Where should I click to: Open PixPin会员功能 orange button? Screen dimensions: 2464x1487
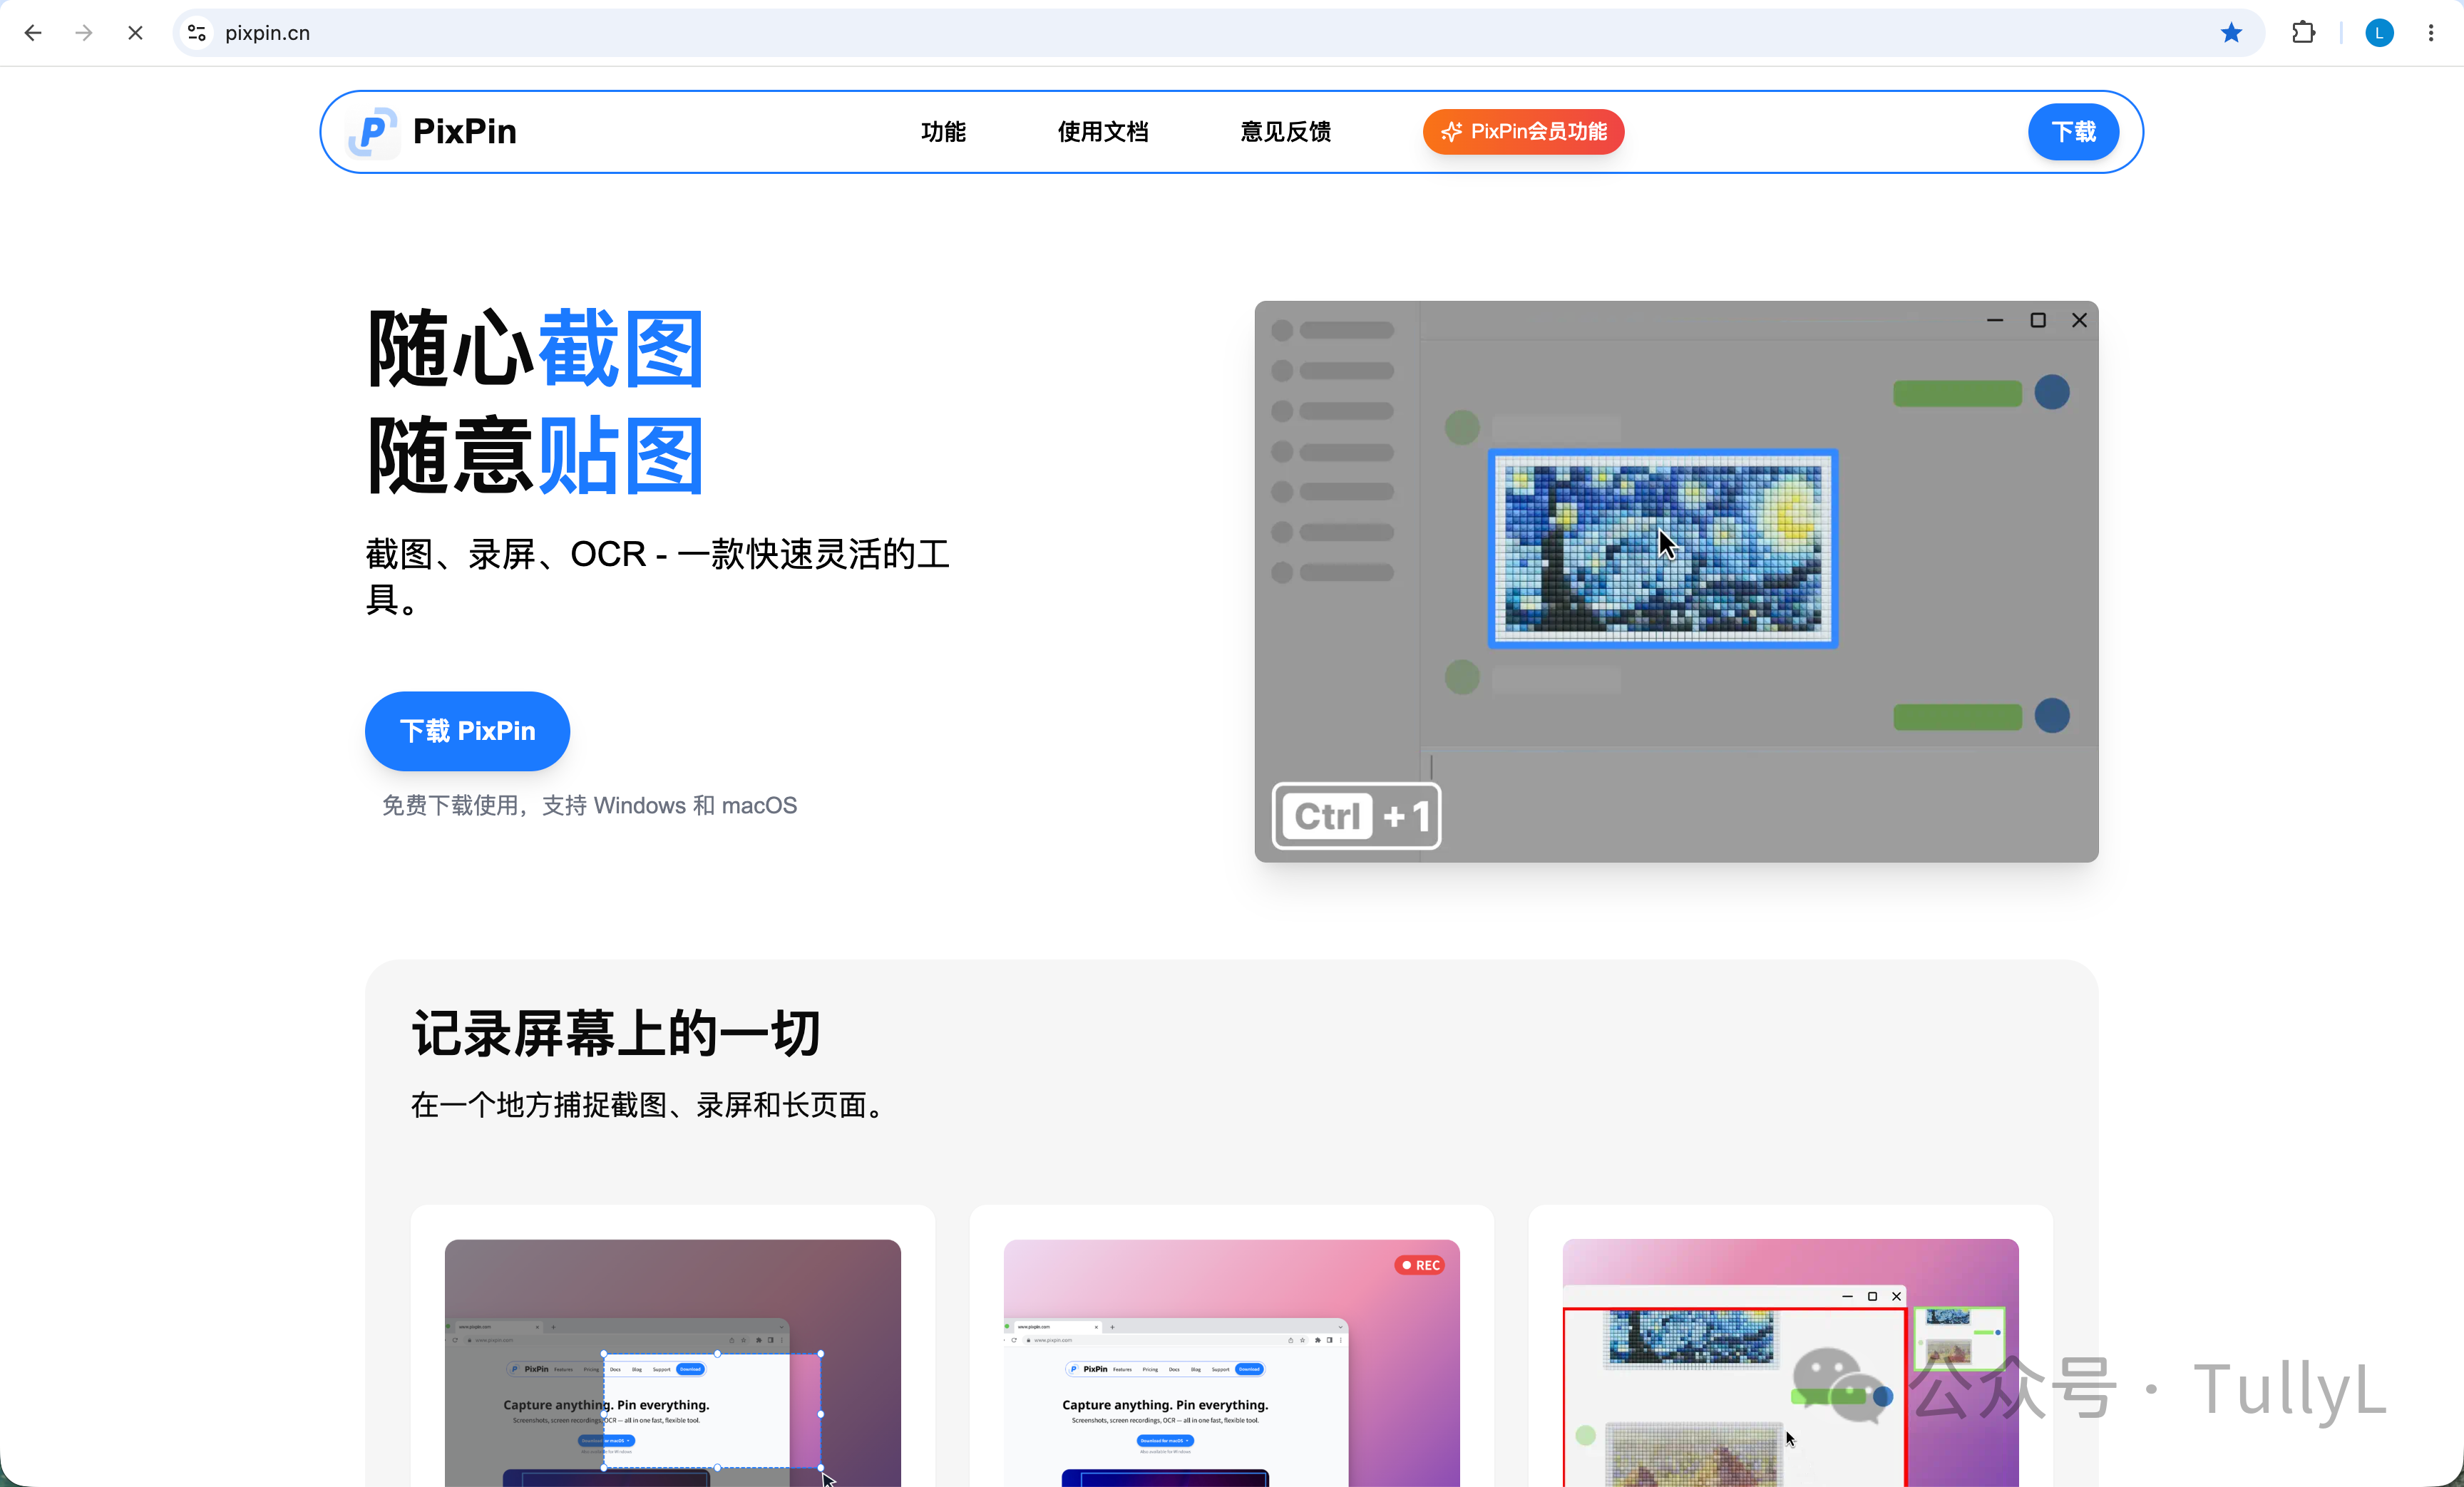(x=1523, y=131)
